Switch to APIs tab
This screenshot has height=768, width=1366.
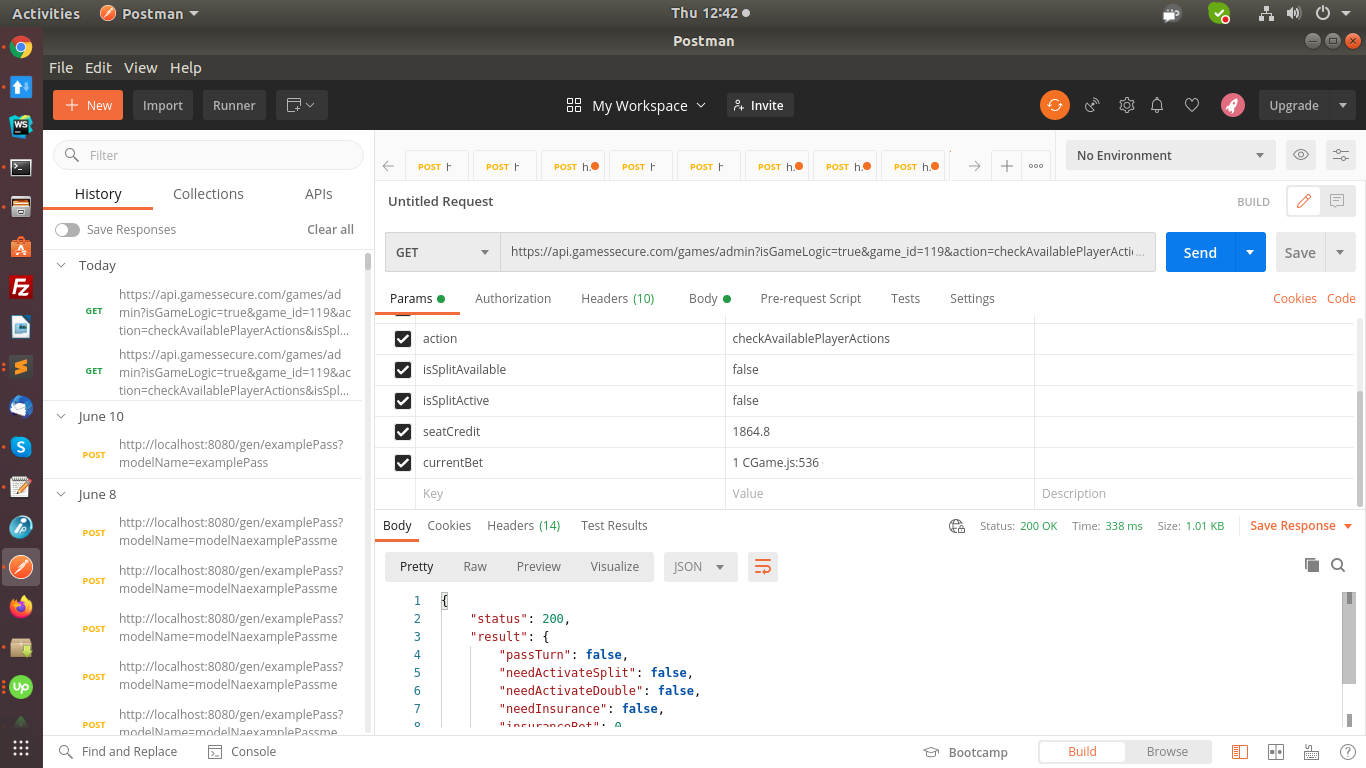(x=319, y=194)
